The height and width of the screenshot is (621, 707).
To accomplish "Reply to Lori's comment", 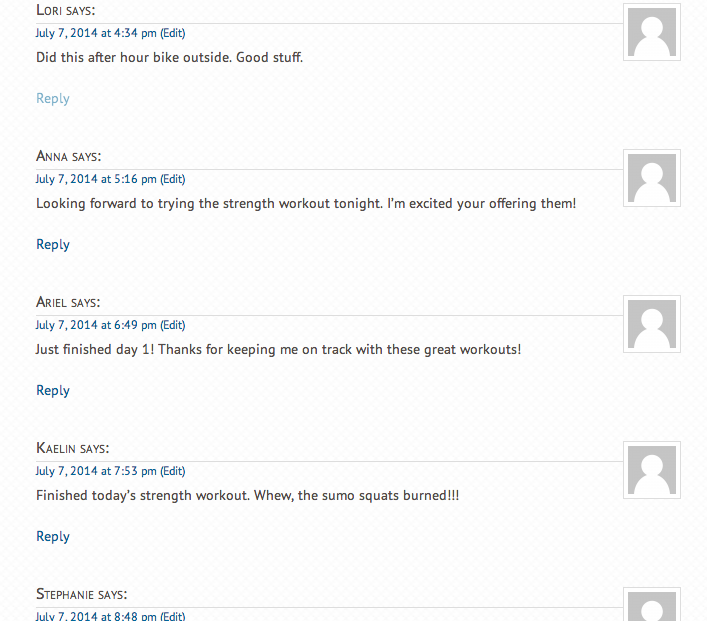I will click(53, 98).
